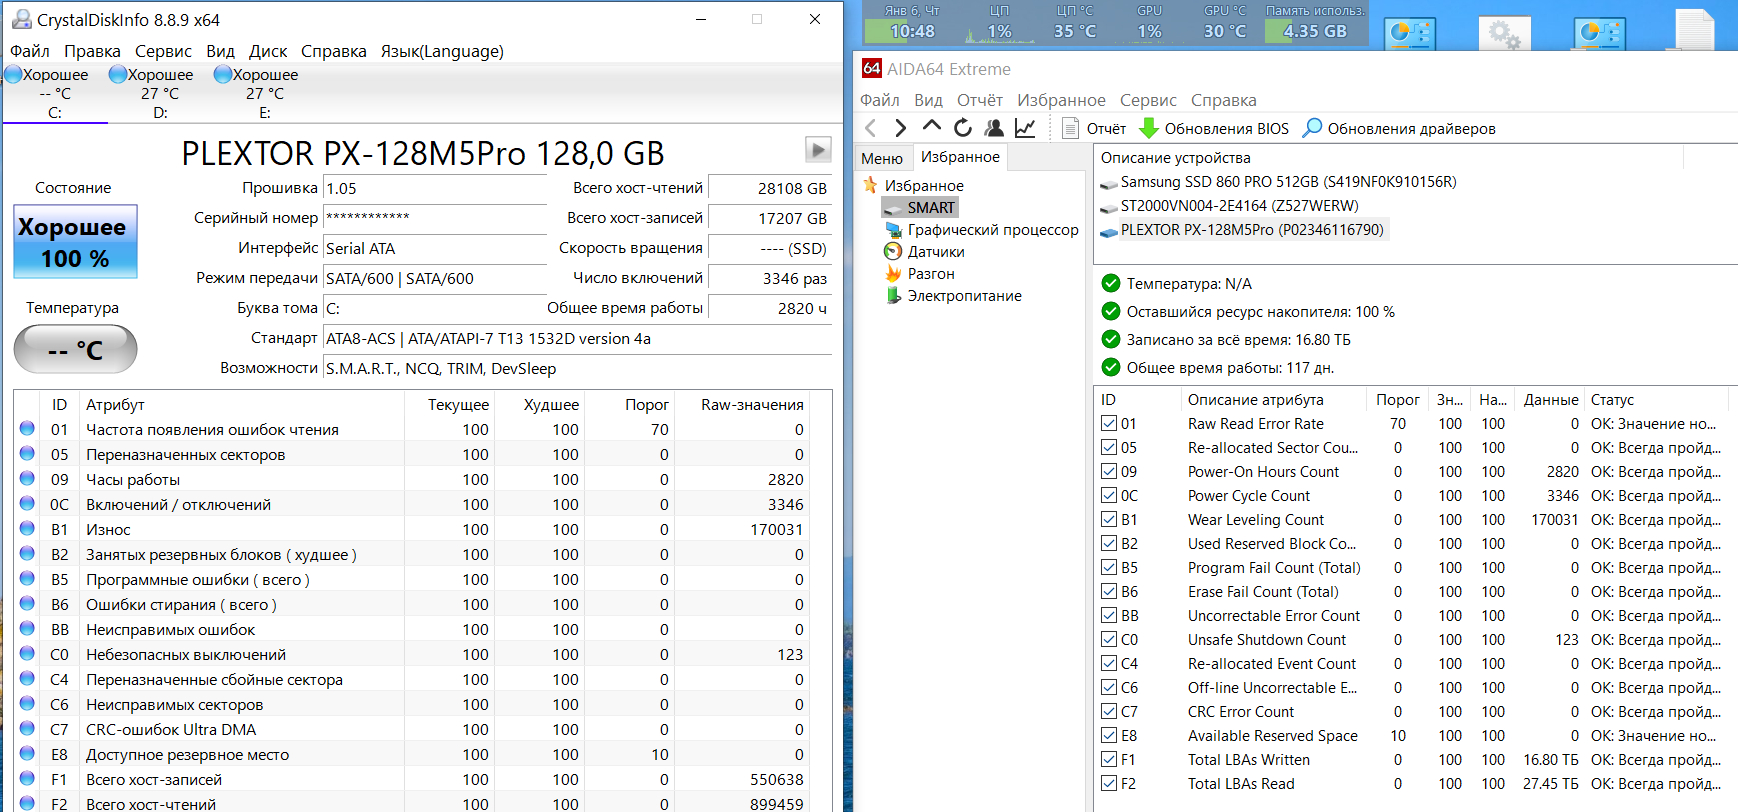
Task: Uncheck the B5 Program Fail Count checkbox
Action: click(x=1109, y=567)
